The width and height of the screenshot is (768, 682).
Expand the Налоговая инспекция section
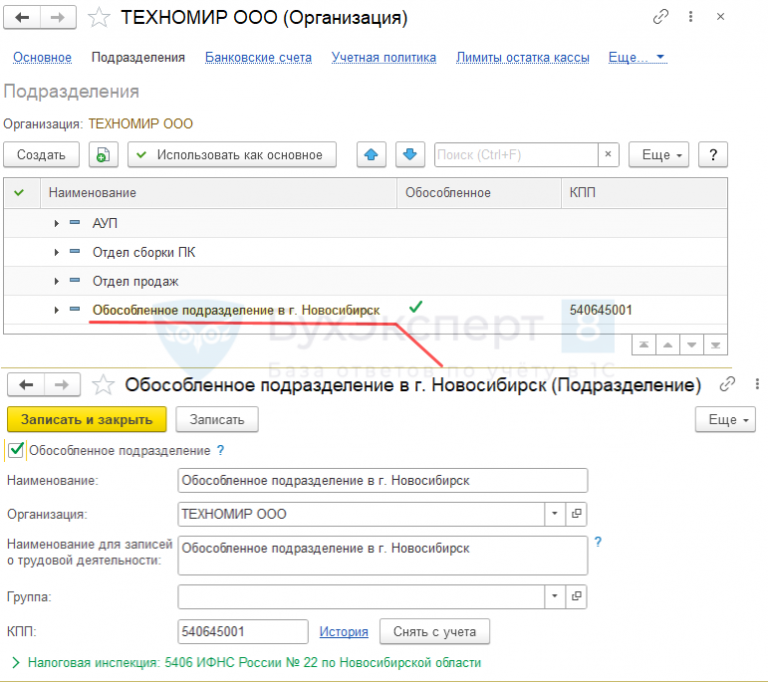coord(16,662)
